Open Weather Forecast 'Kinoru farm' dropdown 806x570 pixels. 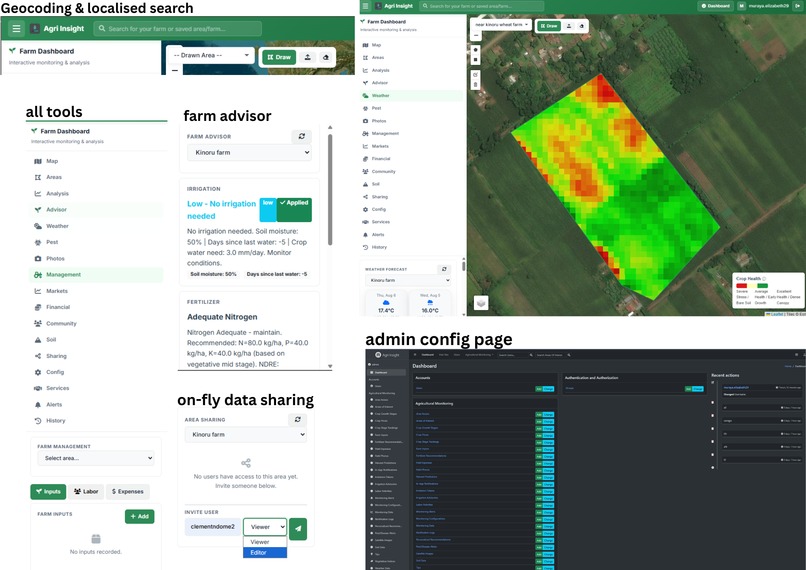[408, 280]
